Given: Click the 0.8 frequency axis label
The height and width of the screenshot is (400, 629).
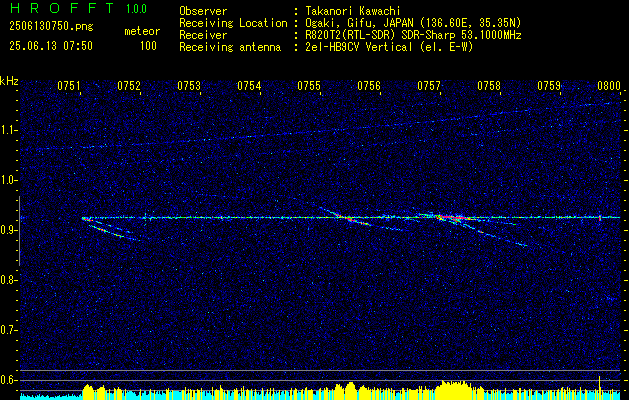Looking at the screenshot, I should coord(7,280).
